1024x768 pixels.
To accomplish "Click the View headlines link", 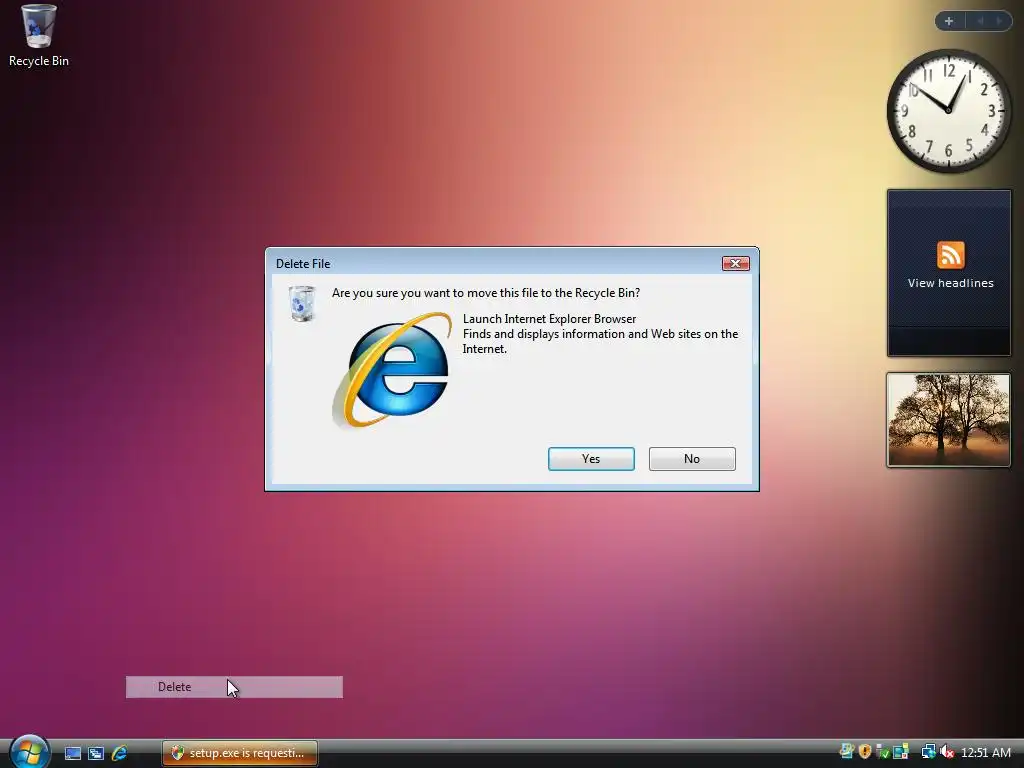I will (x=950, y=283).
